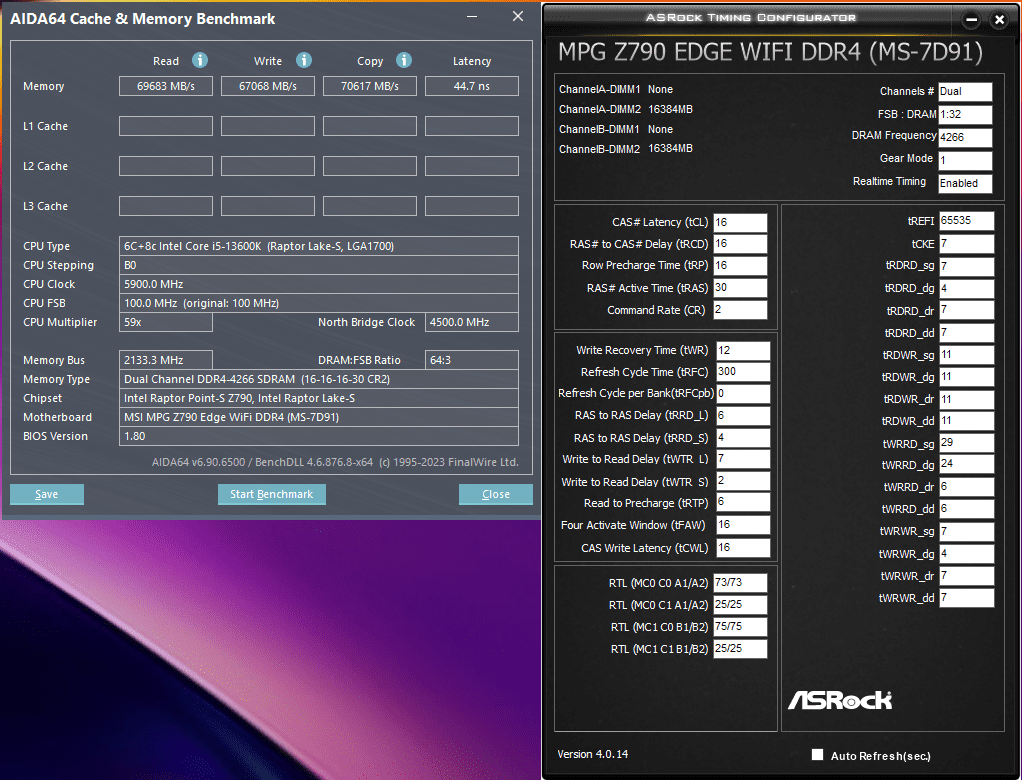Click the Memory Copy value 70617 MB/s
Viewport: 1022px width, 780px height.
(x=370, y=86)
